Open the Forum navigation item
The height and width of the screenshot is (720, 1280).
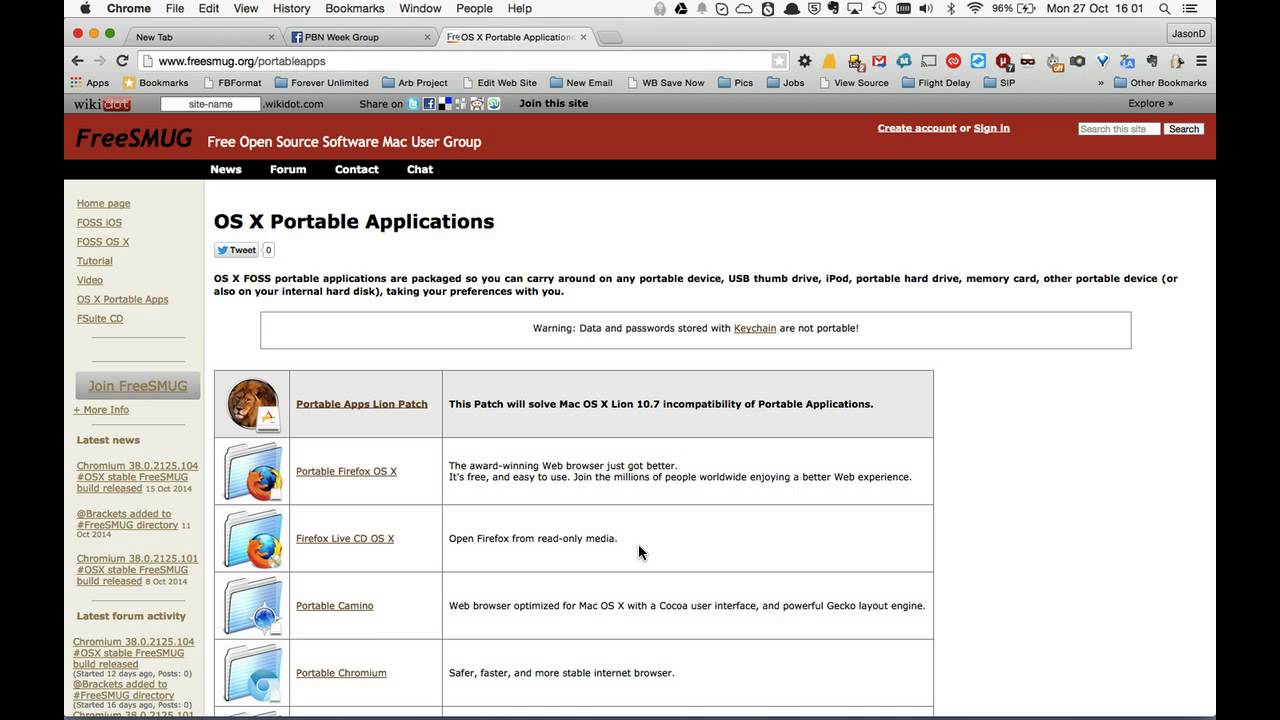tap(288, 169)
